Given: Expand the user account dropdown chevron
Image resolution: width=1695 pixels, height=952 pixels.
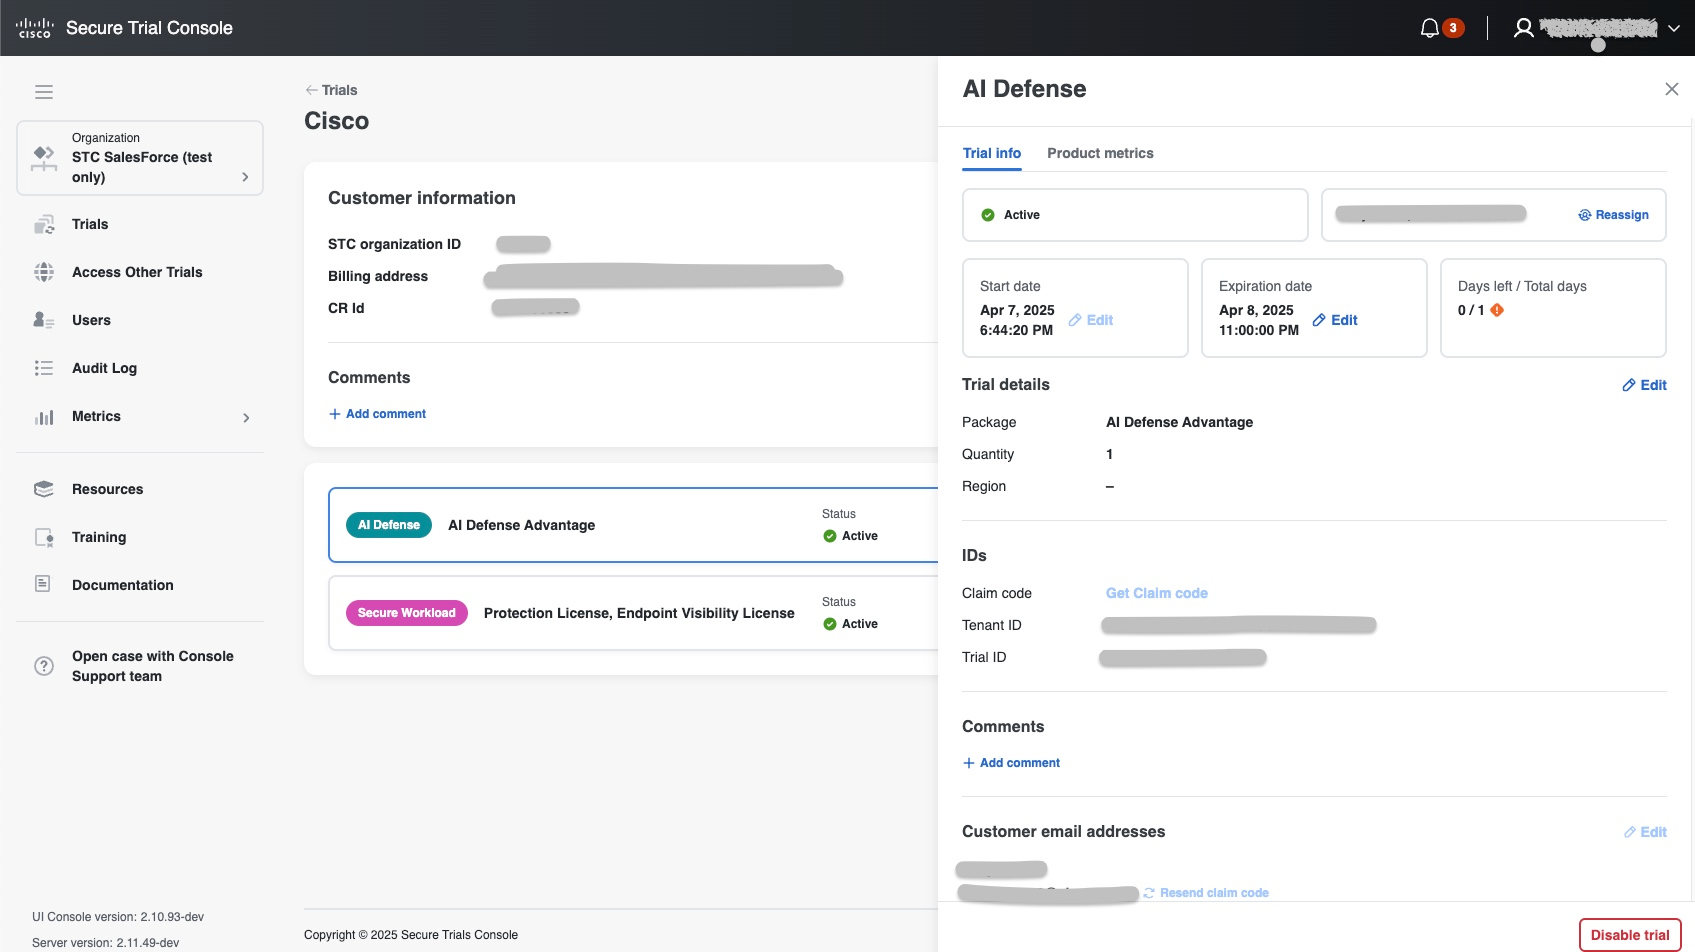Looking at the screenshot, I should 1673,28.
